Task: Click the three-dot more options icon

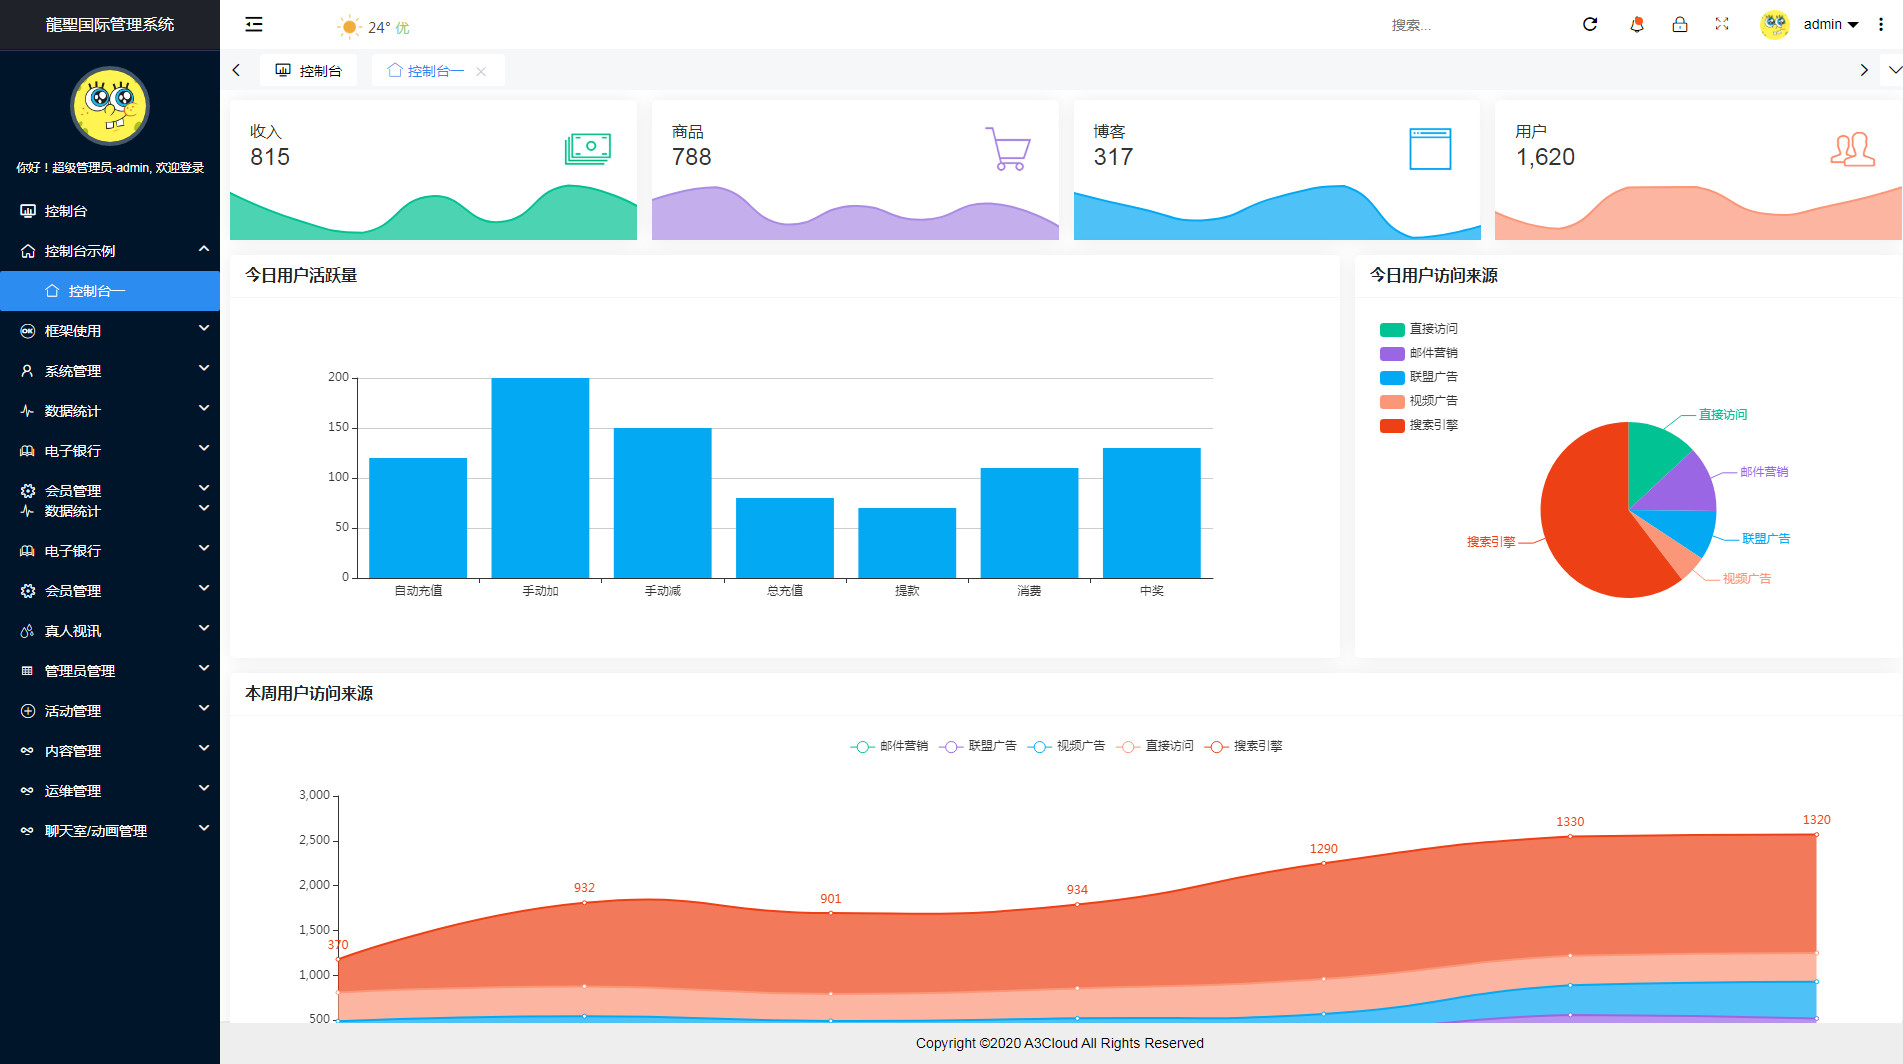Action: tap(1881, 25)
